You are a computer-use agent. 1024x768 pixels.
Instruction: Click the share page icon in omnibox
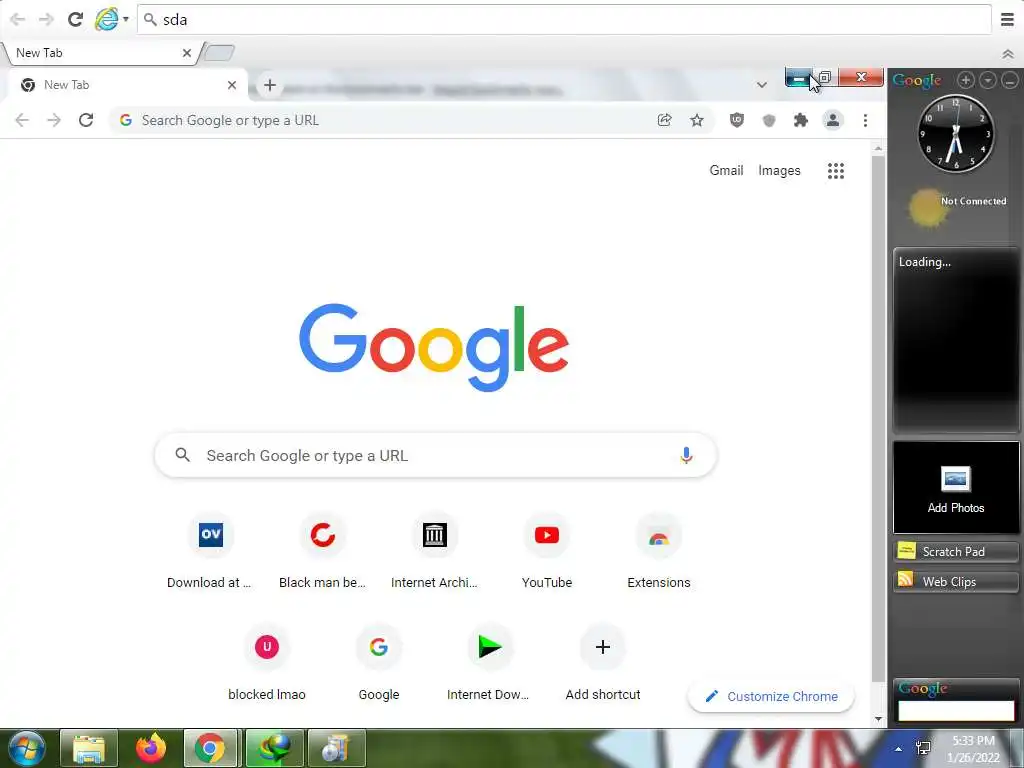click(664, 120)
